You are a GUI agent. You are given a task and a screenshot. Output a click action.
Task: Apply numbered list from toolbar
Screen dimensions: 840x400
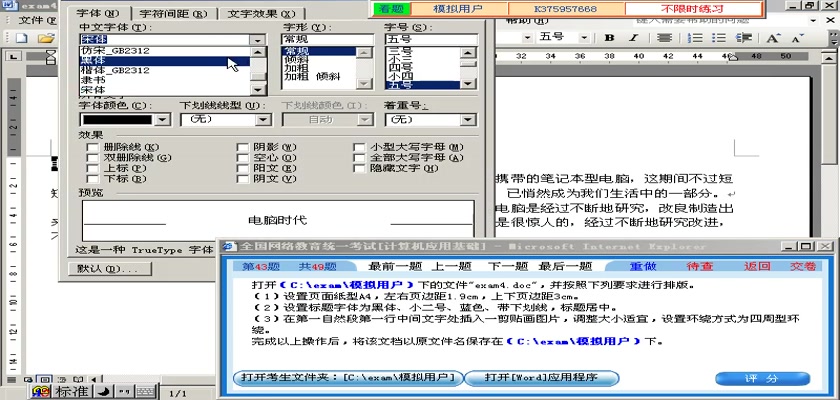tap(695, 38)
